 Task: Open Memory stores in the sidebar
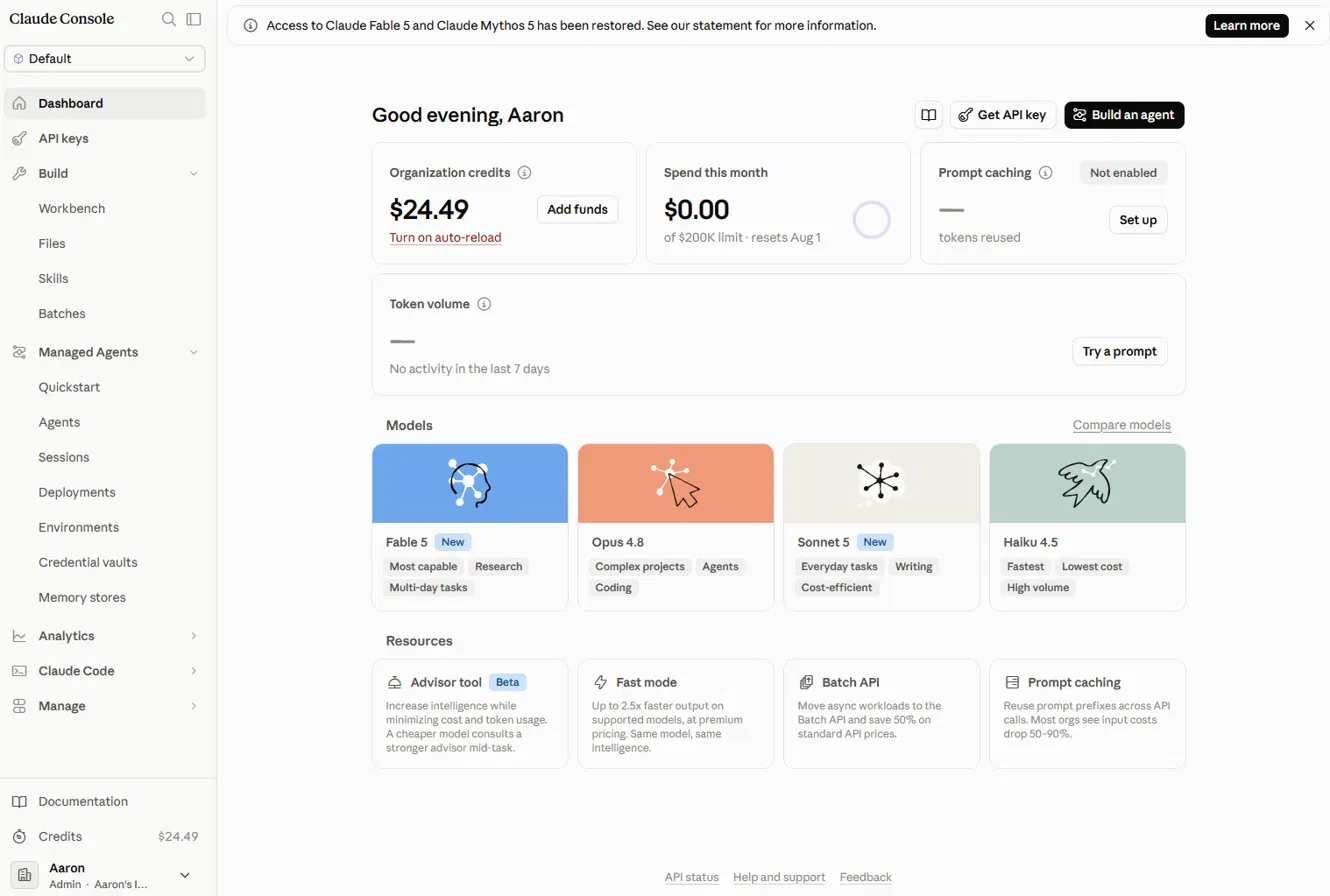point(82,597)
